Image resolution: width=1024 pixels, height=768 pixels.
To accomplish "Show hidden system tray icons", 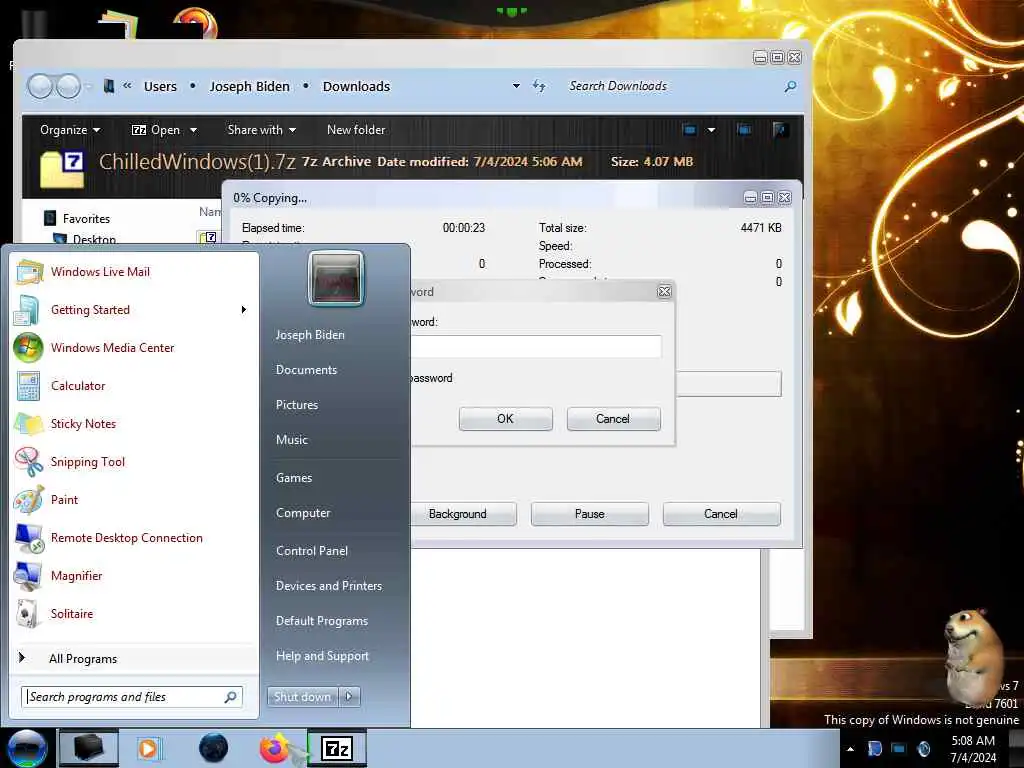I will [850, 749].
